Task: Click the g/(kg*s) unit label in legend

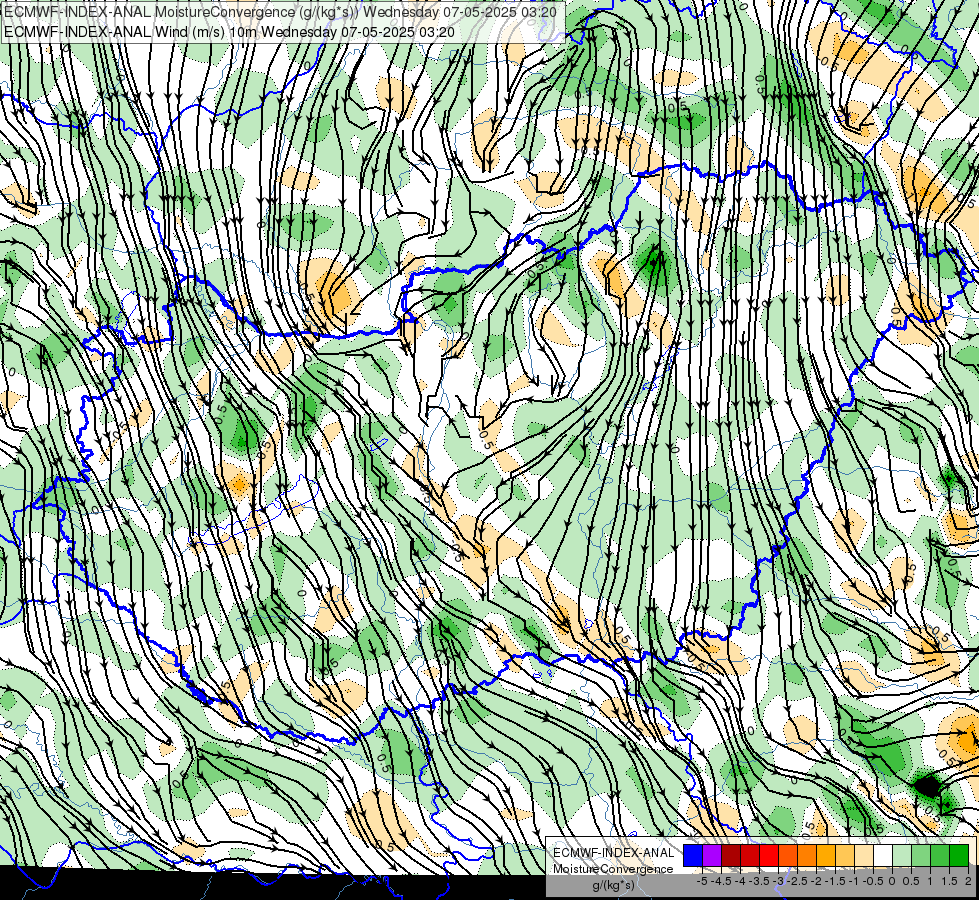Action: tap(613, 885)
